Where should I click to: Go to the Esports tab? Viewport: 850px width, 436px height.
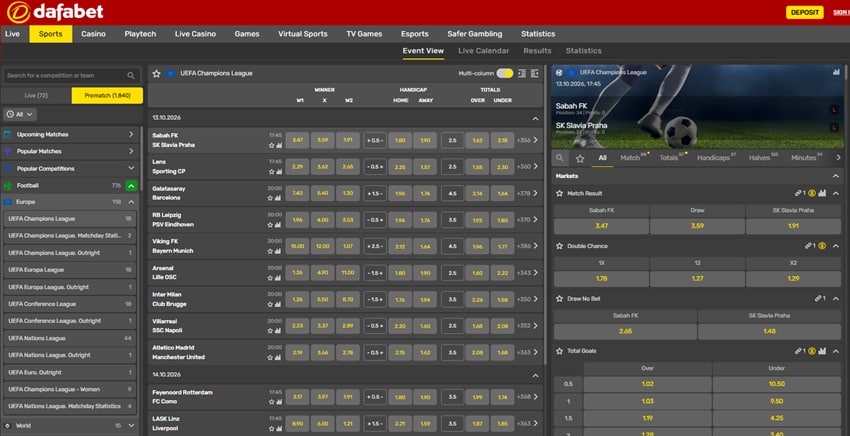[x=415, y=34]
